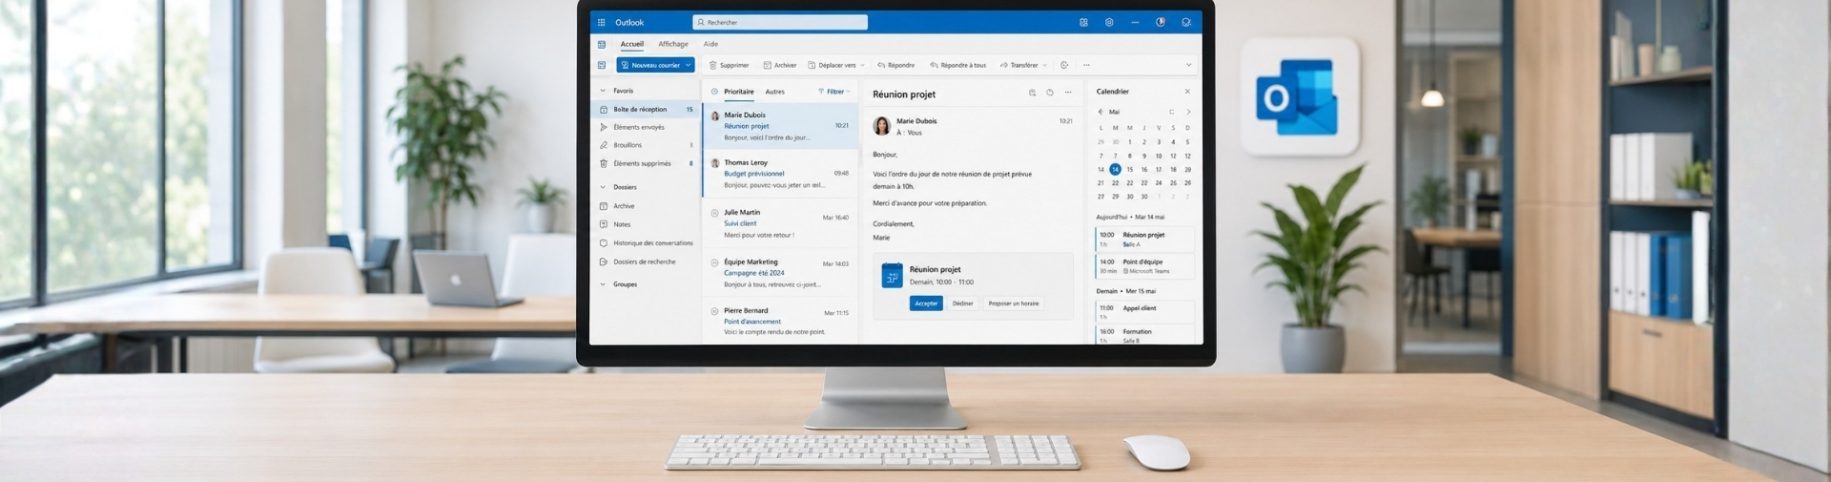
Task: Open 10:00 Réunion projet event in agenda
Action: pyautogui.click(x=1145, y=239)
